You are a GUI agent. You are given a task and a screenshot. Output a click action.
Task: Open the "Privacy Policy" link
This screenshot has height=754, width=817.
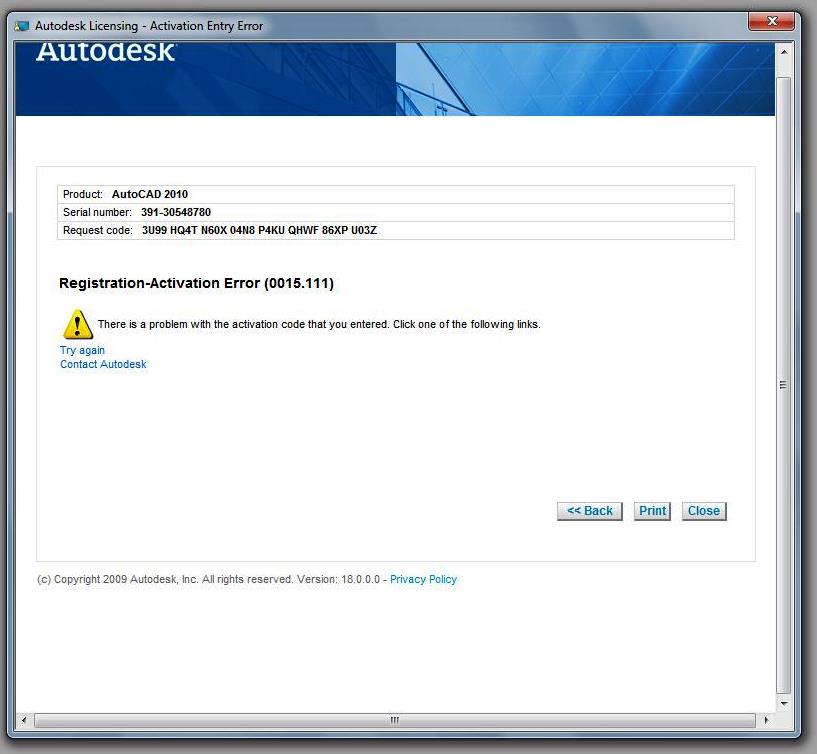(x=423, y=579)
